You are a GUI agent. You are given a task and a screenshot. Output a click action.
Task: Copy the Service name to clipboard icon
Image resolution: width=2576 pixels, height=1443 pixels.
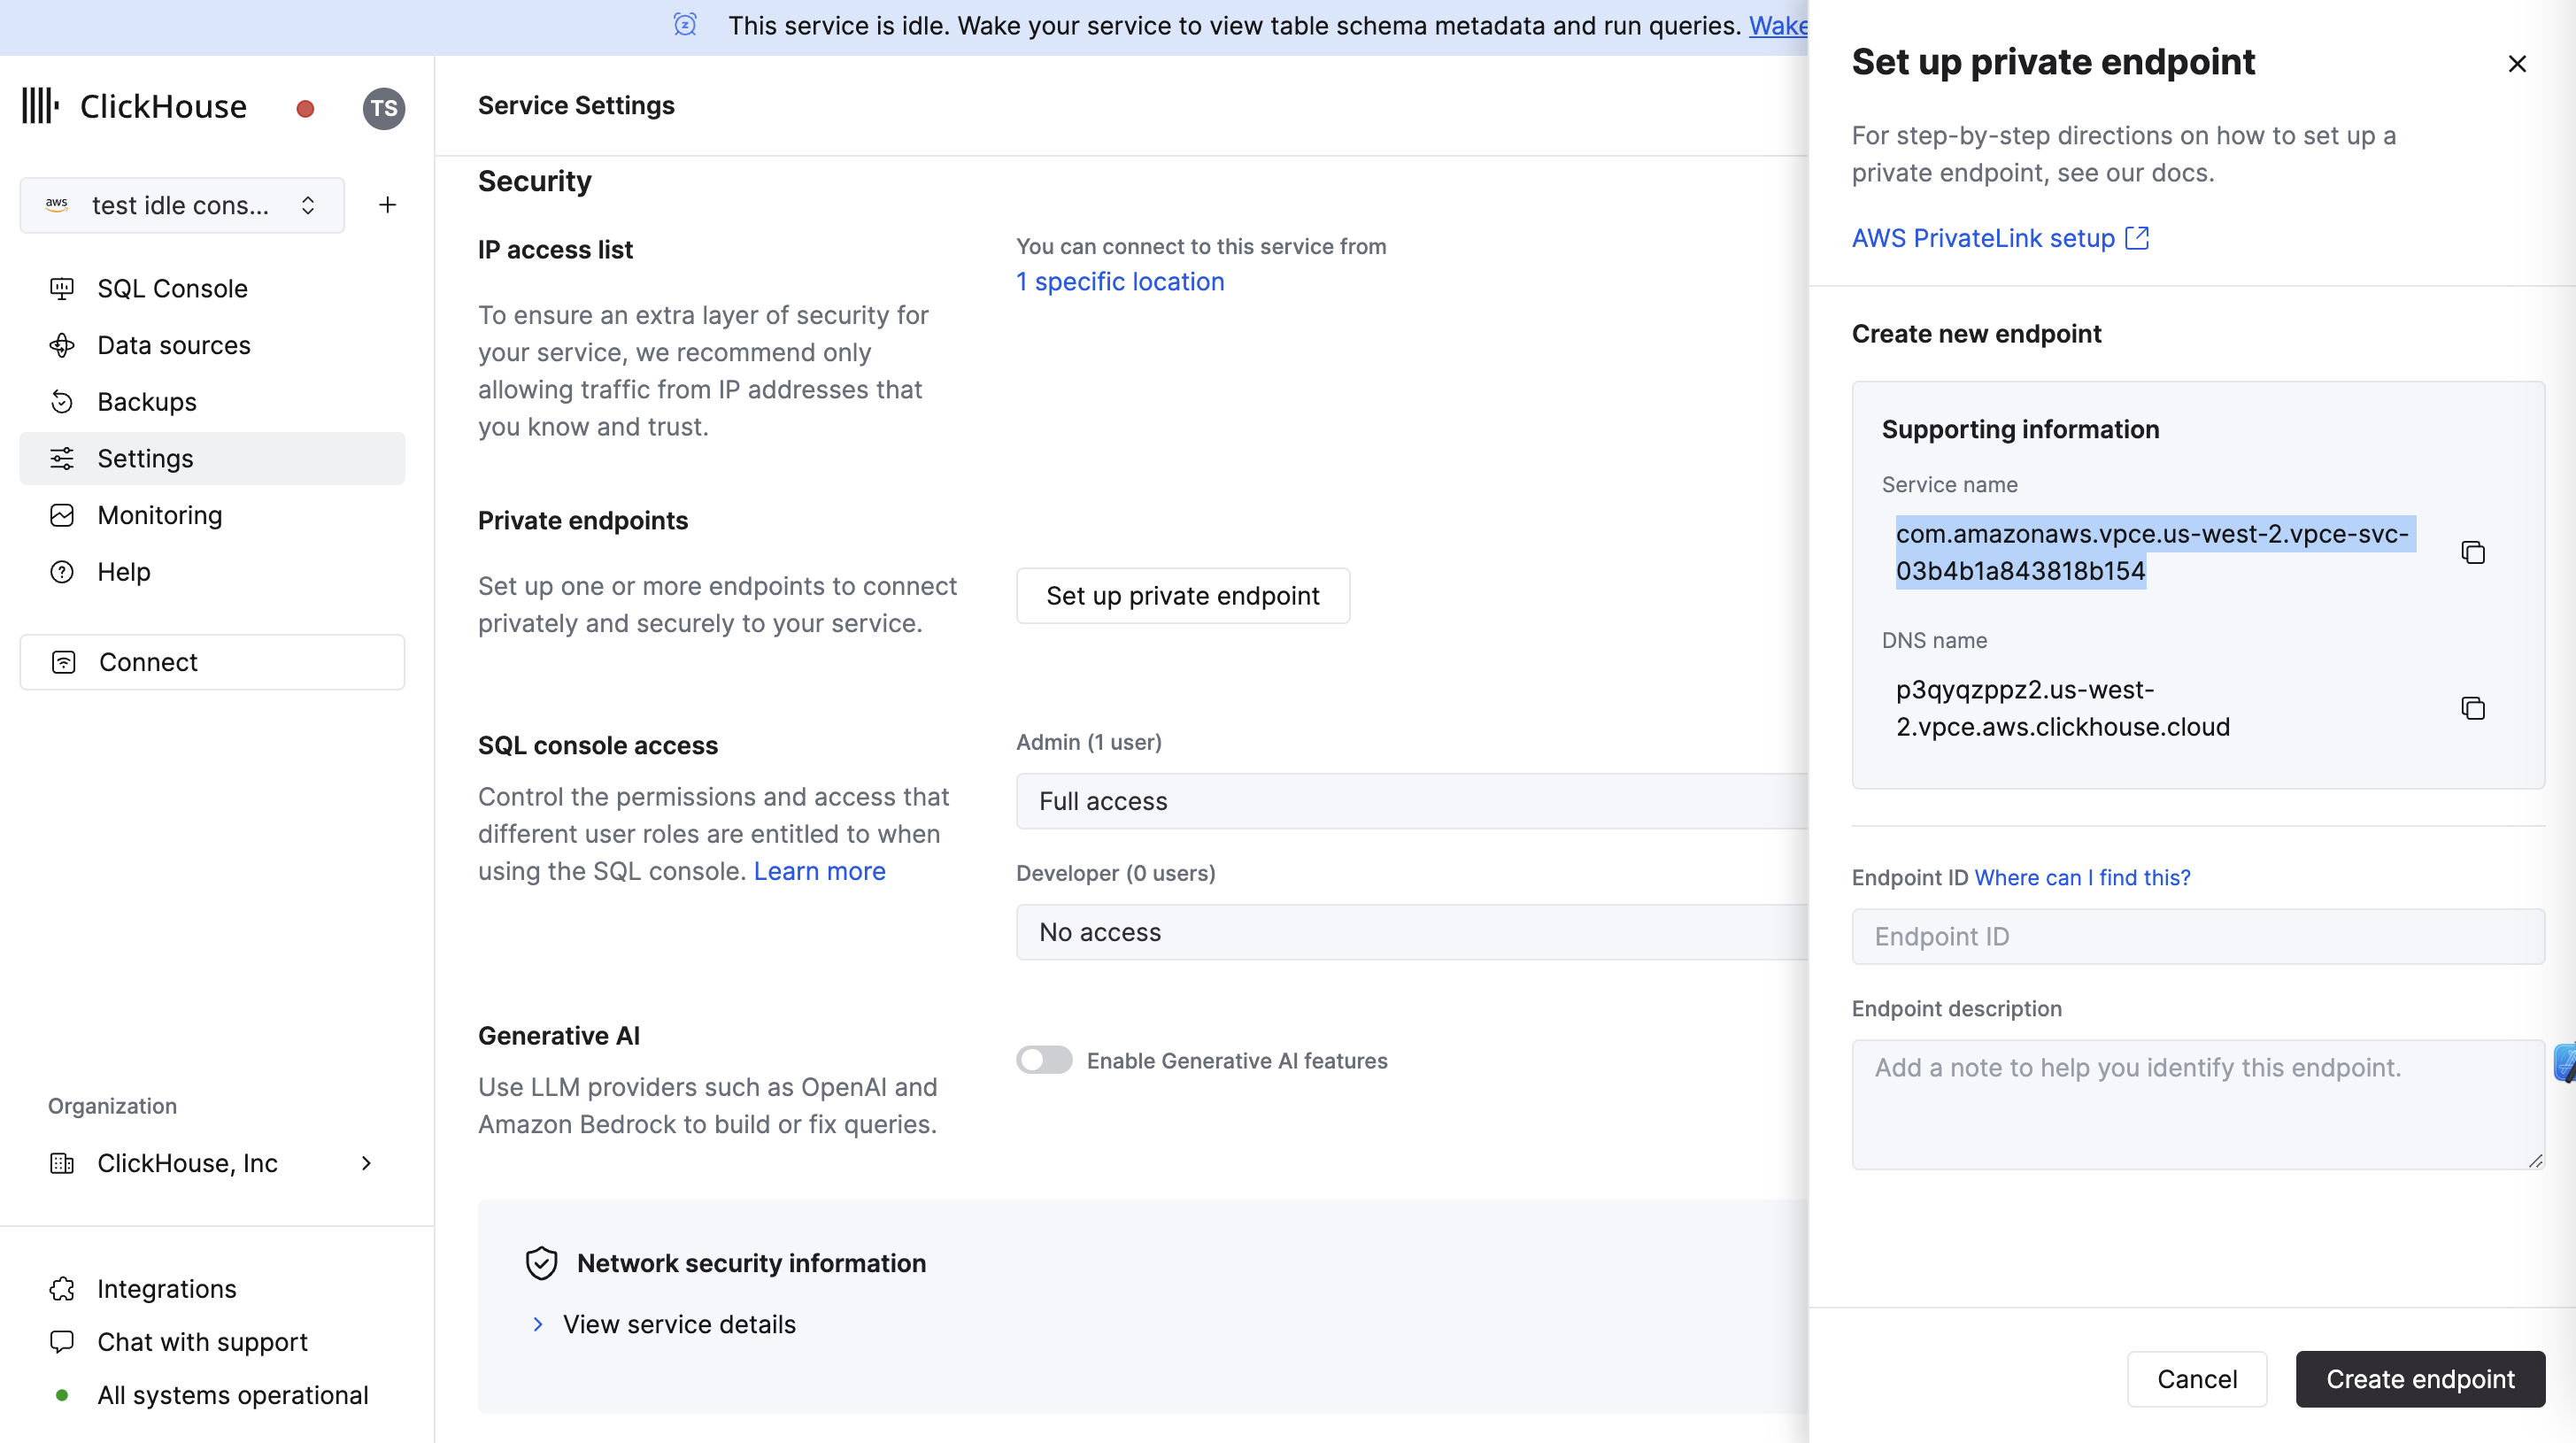[2472, 550]
